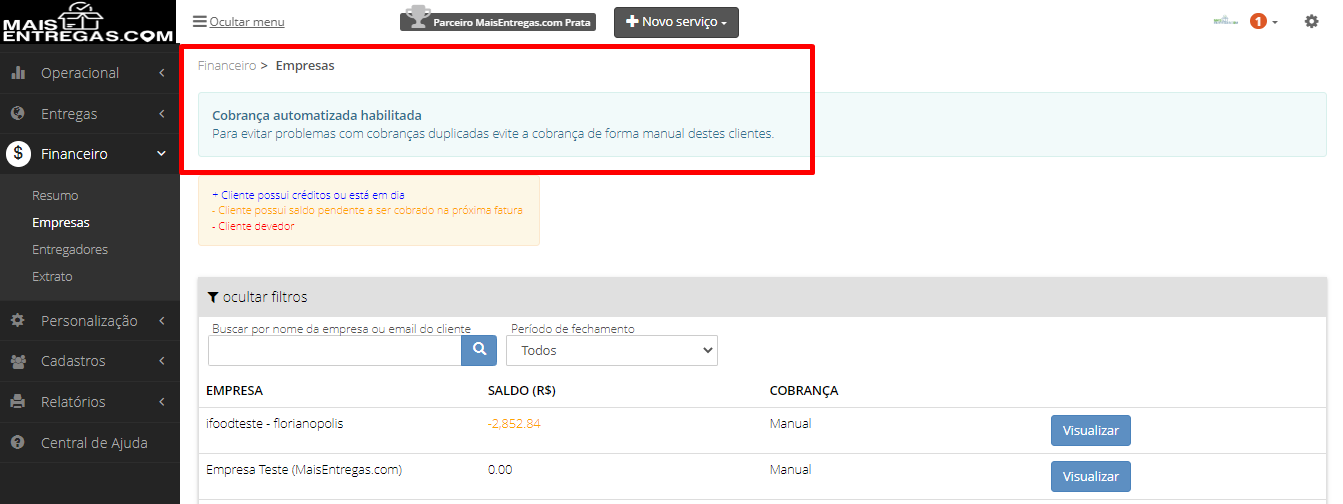This screenshot has height=504, width=1343.
Task: Click Visualizar for ifoodteste - florianopolis
Action: [1091, 431]
